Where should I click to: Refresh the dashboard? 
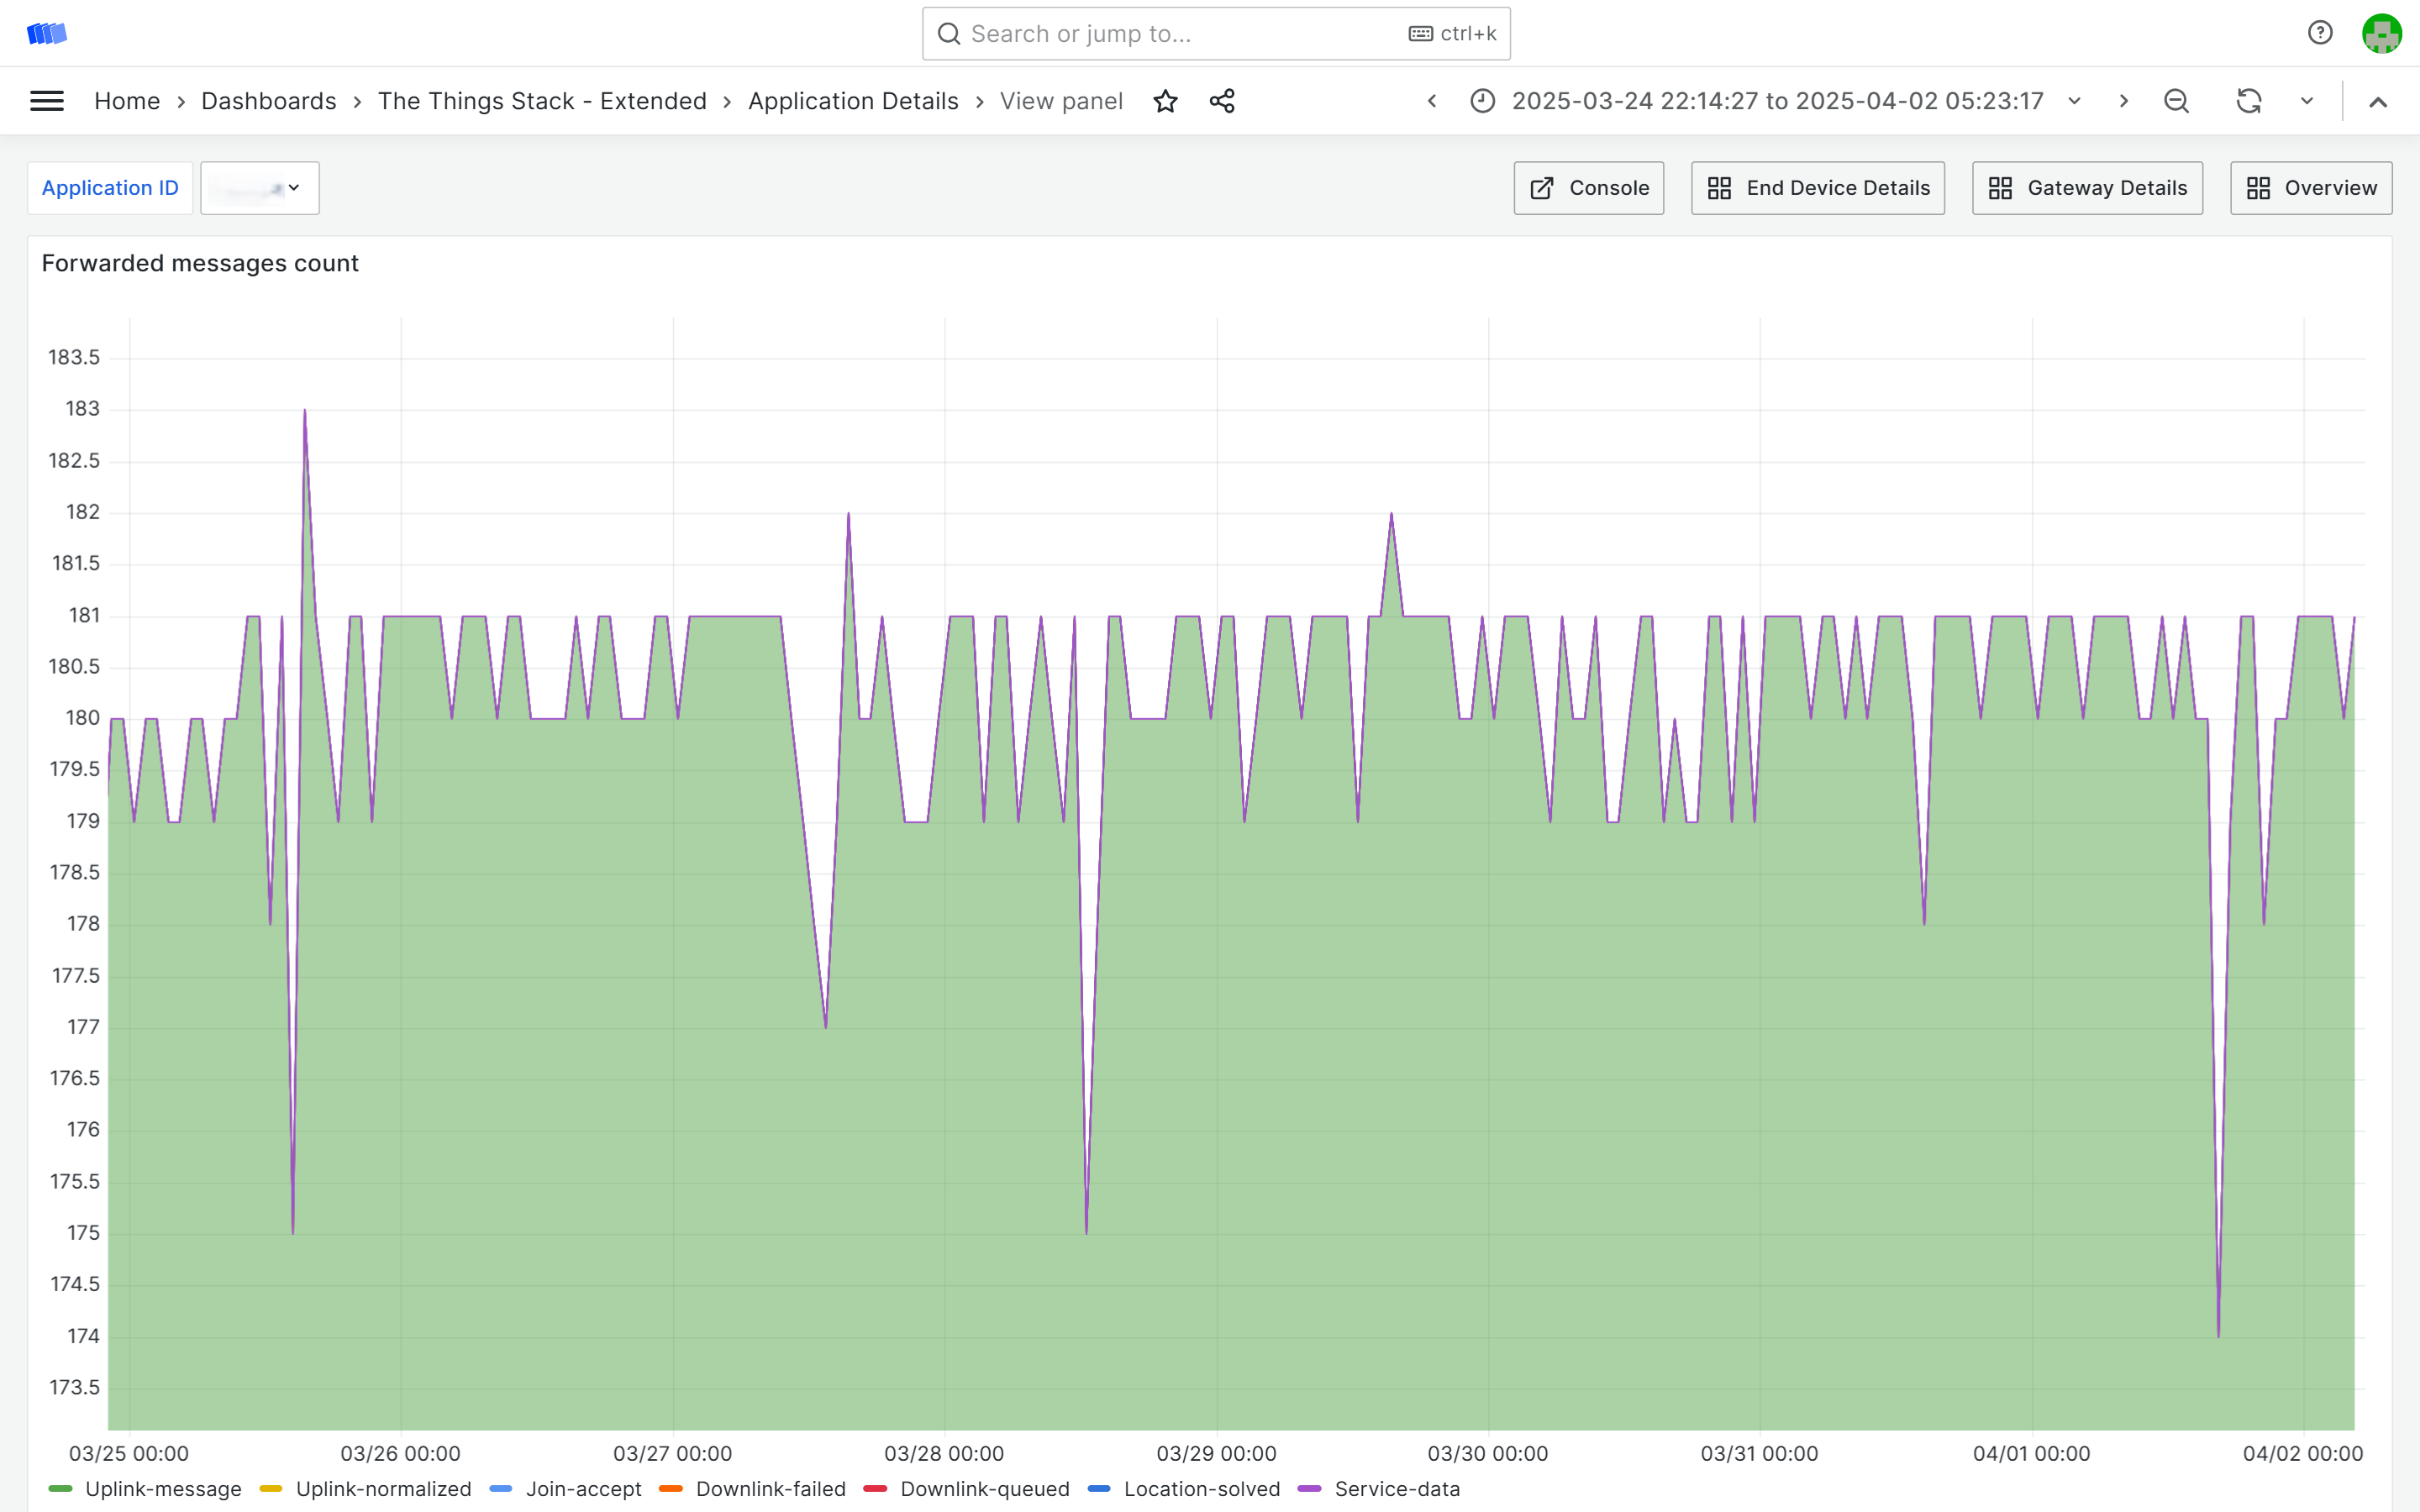2249,101
